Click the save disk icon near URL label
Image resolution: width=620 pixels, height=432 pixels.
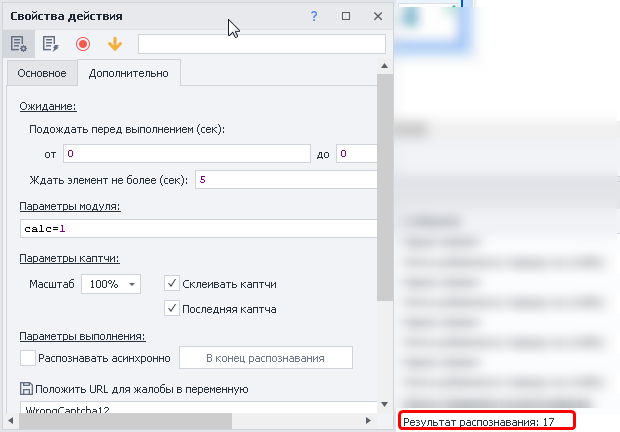26,389
